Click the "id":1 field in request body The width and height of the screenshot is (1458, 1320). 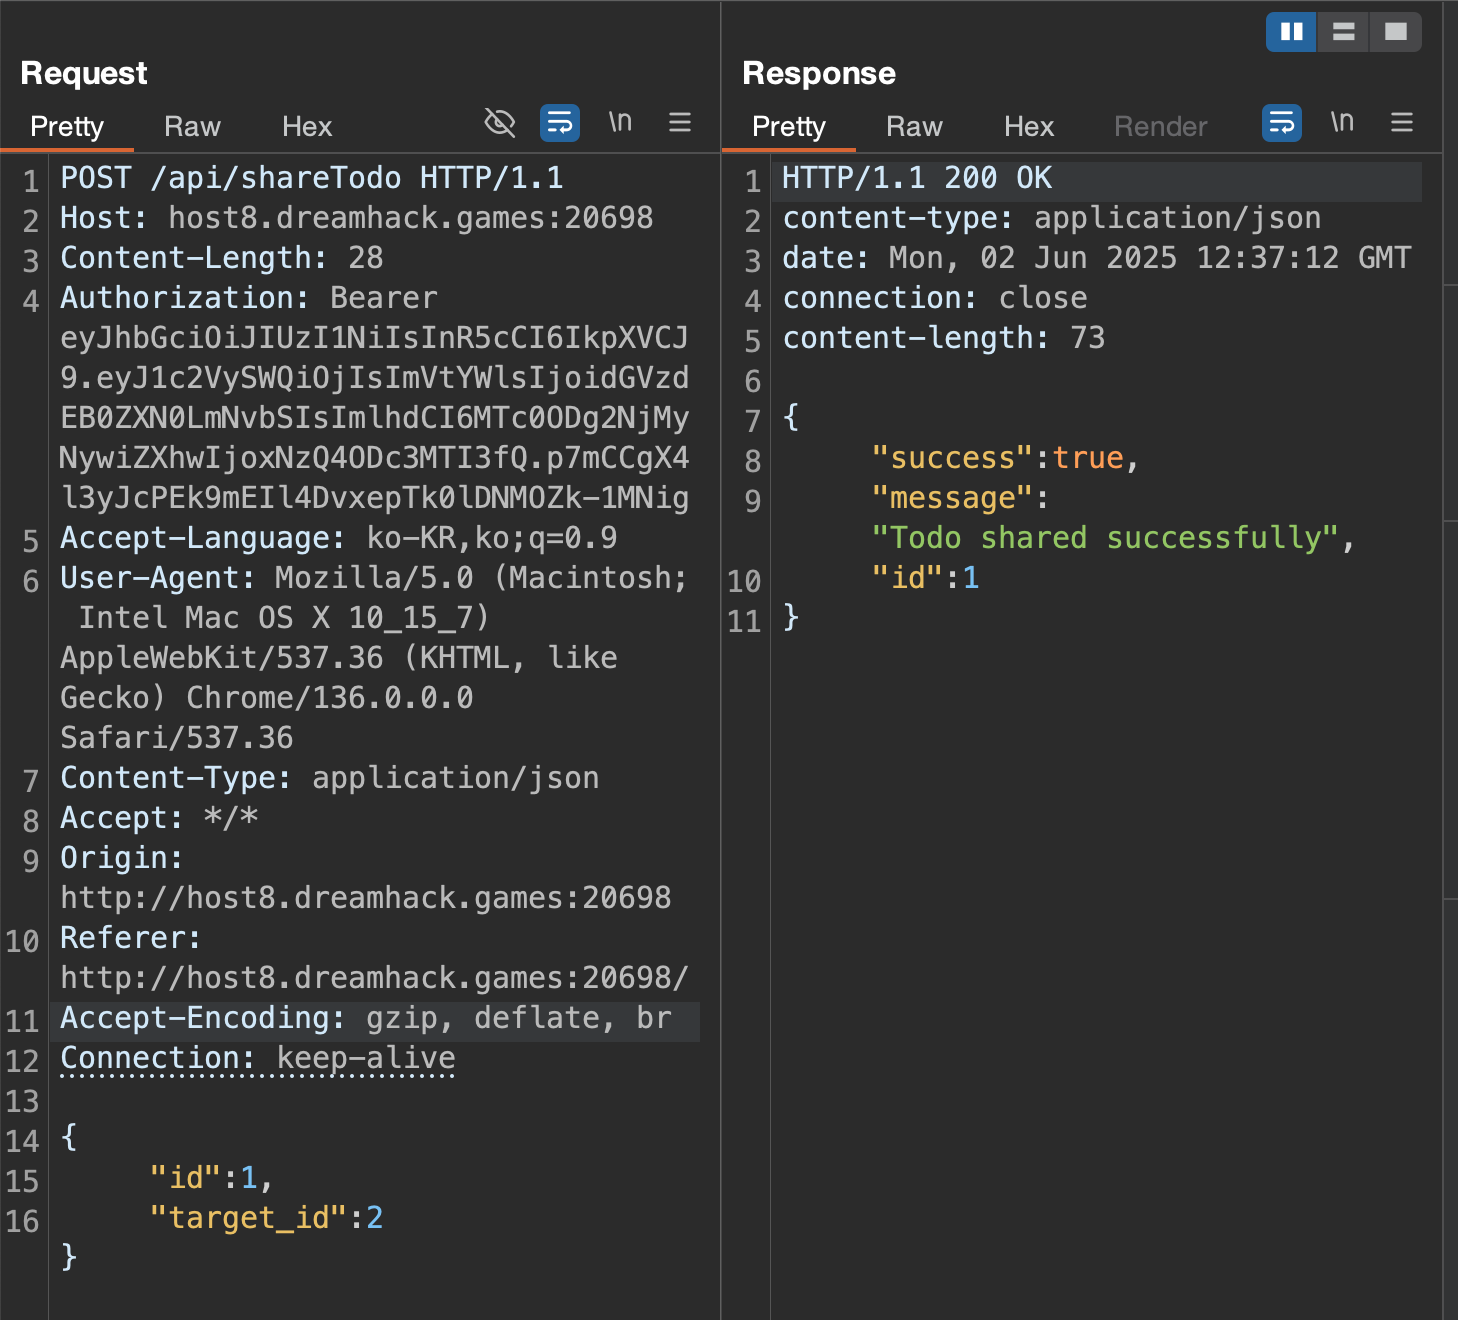click(x=211, y=1178)
